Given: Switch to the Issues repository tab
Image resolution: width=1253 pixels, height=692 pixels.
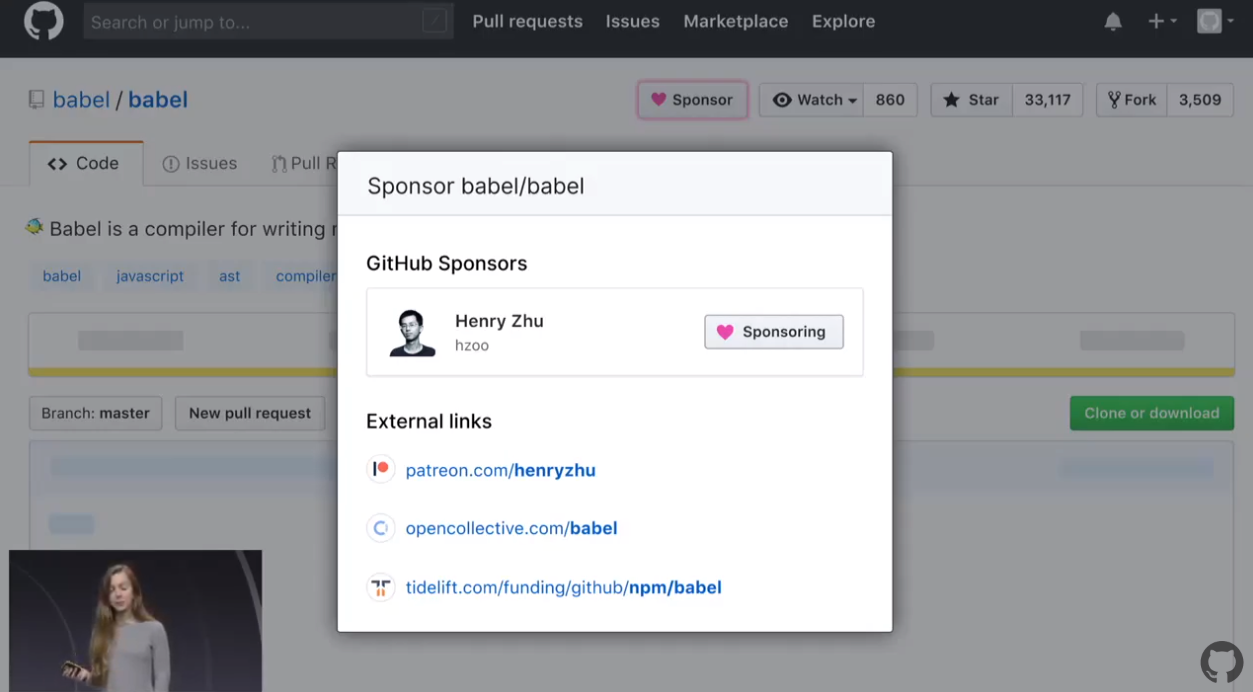Looking at the screenshot, I should click(200, 164).
